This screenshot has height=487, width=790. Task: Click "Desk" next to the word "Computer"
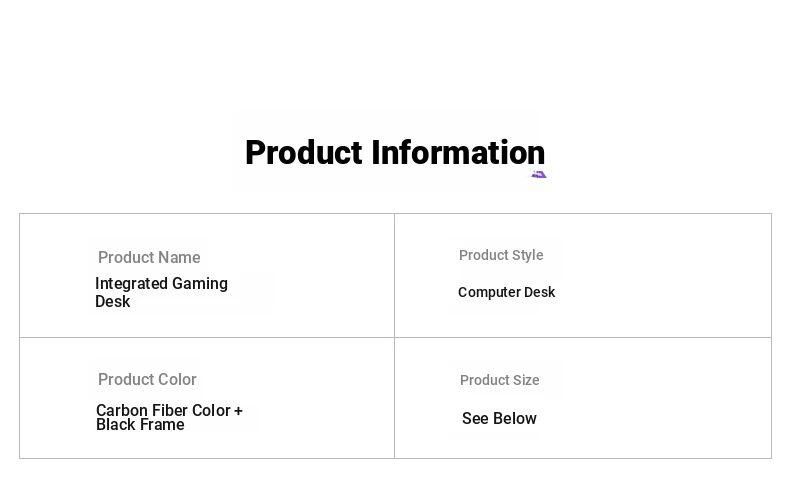(x=540, y=292)
